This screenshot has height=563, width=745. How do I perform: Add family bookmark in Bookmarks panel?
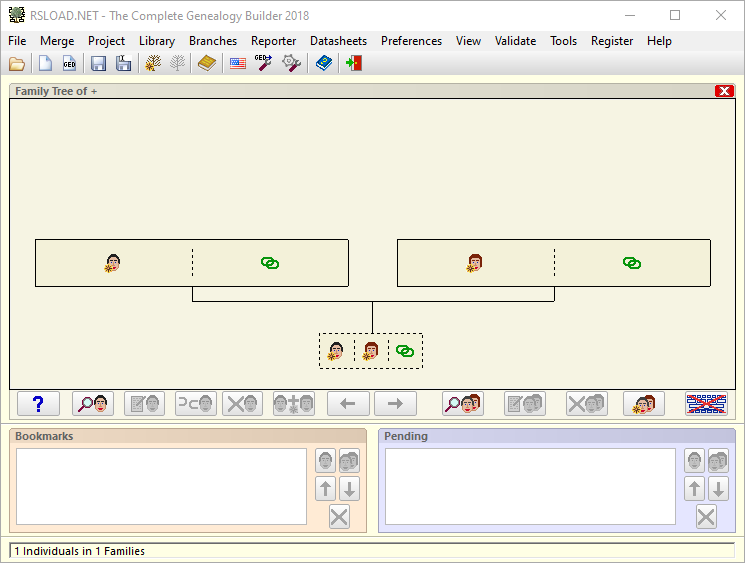click(349, 460)
